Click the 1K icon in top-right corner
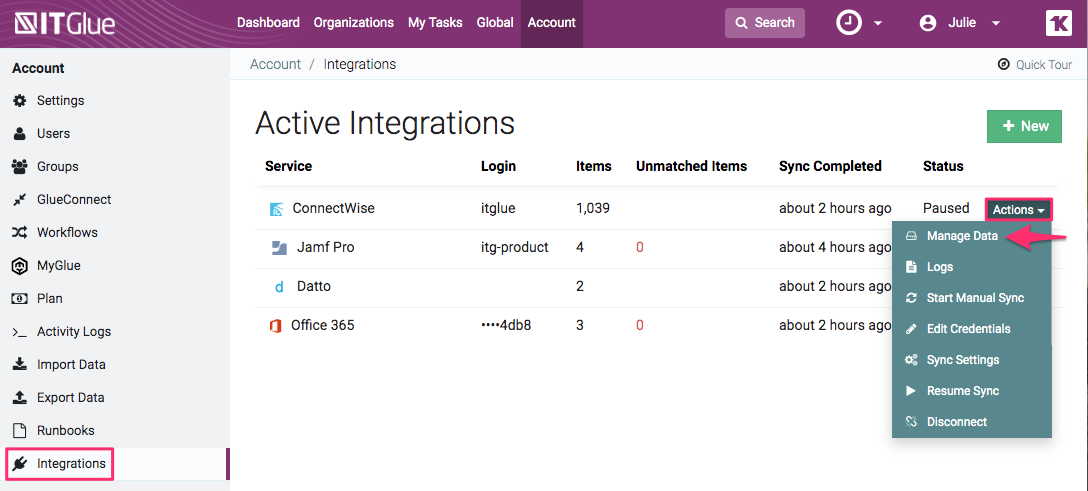 [1059, 23]
